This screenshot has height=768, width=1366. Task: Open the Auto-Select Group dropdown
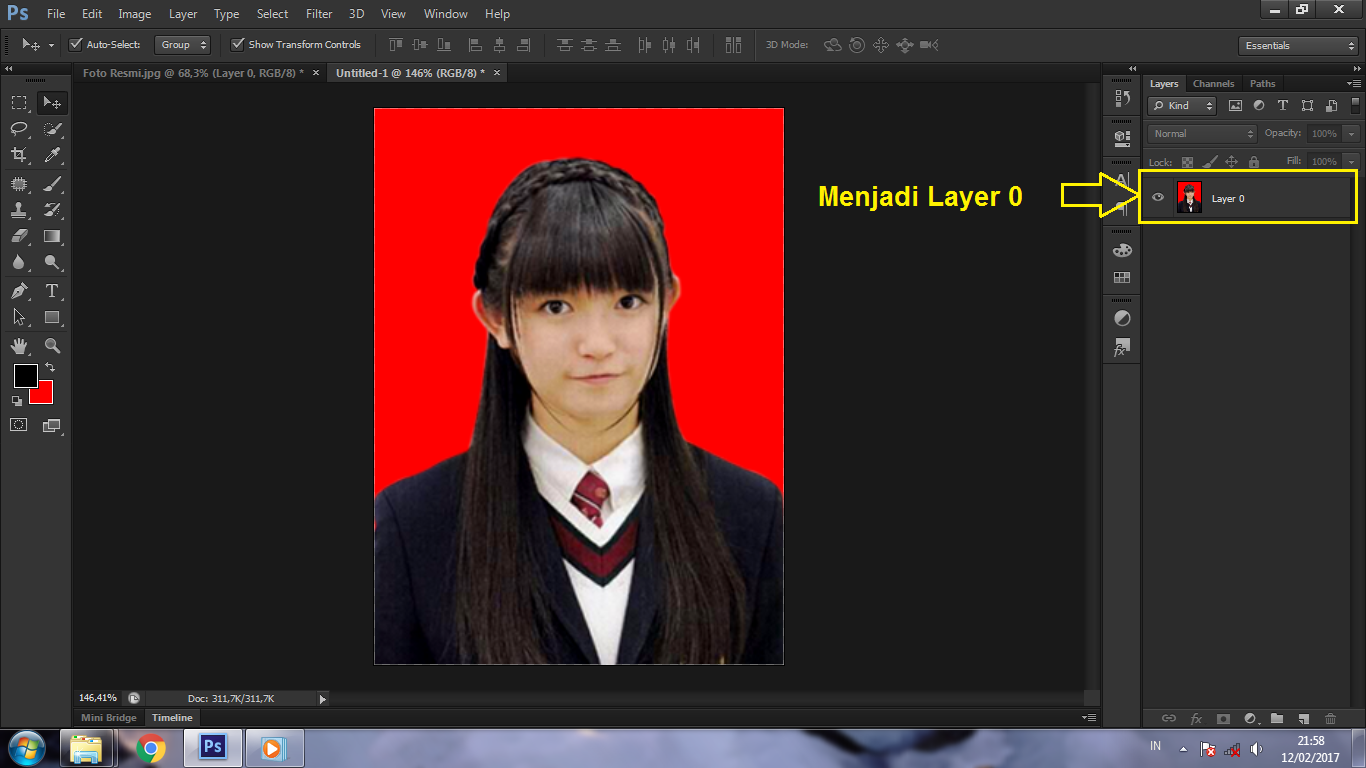click(184, 45)
